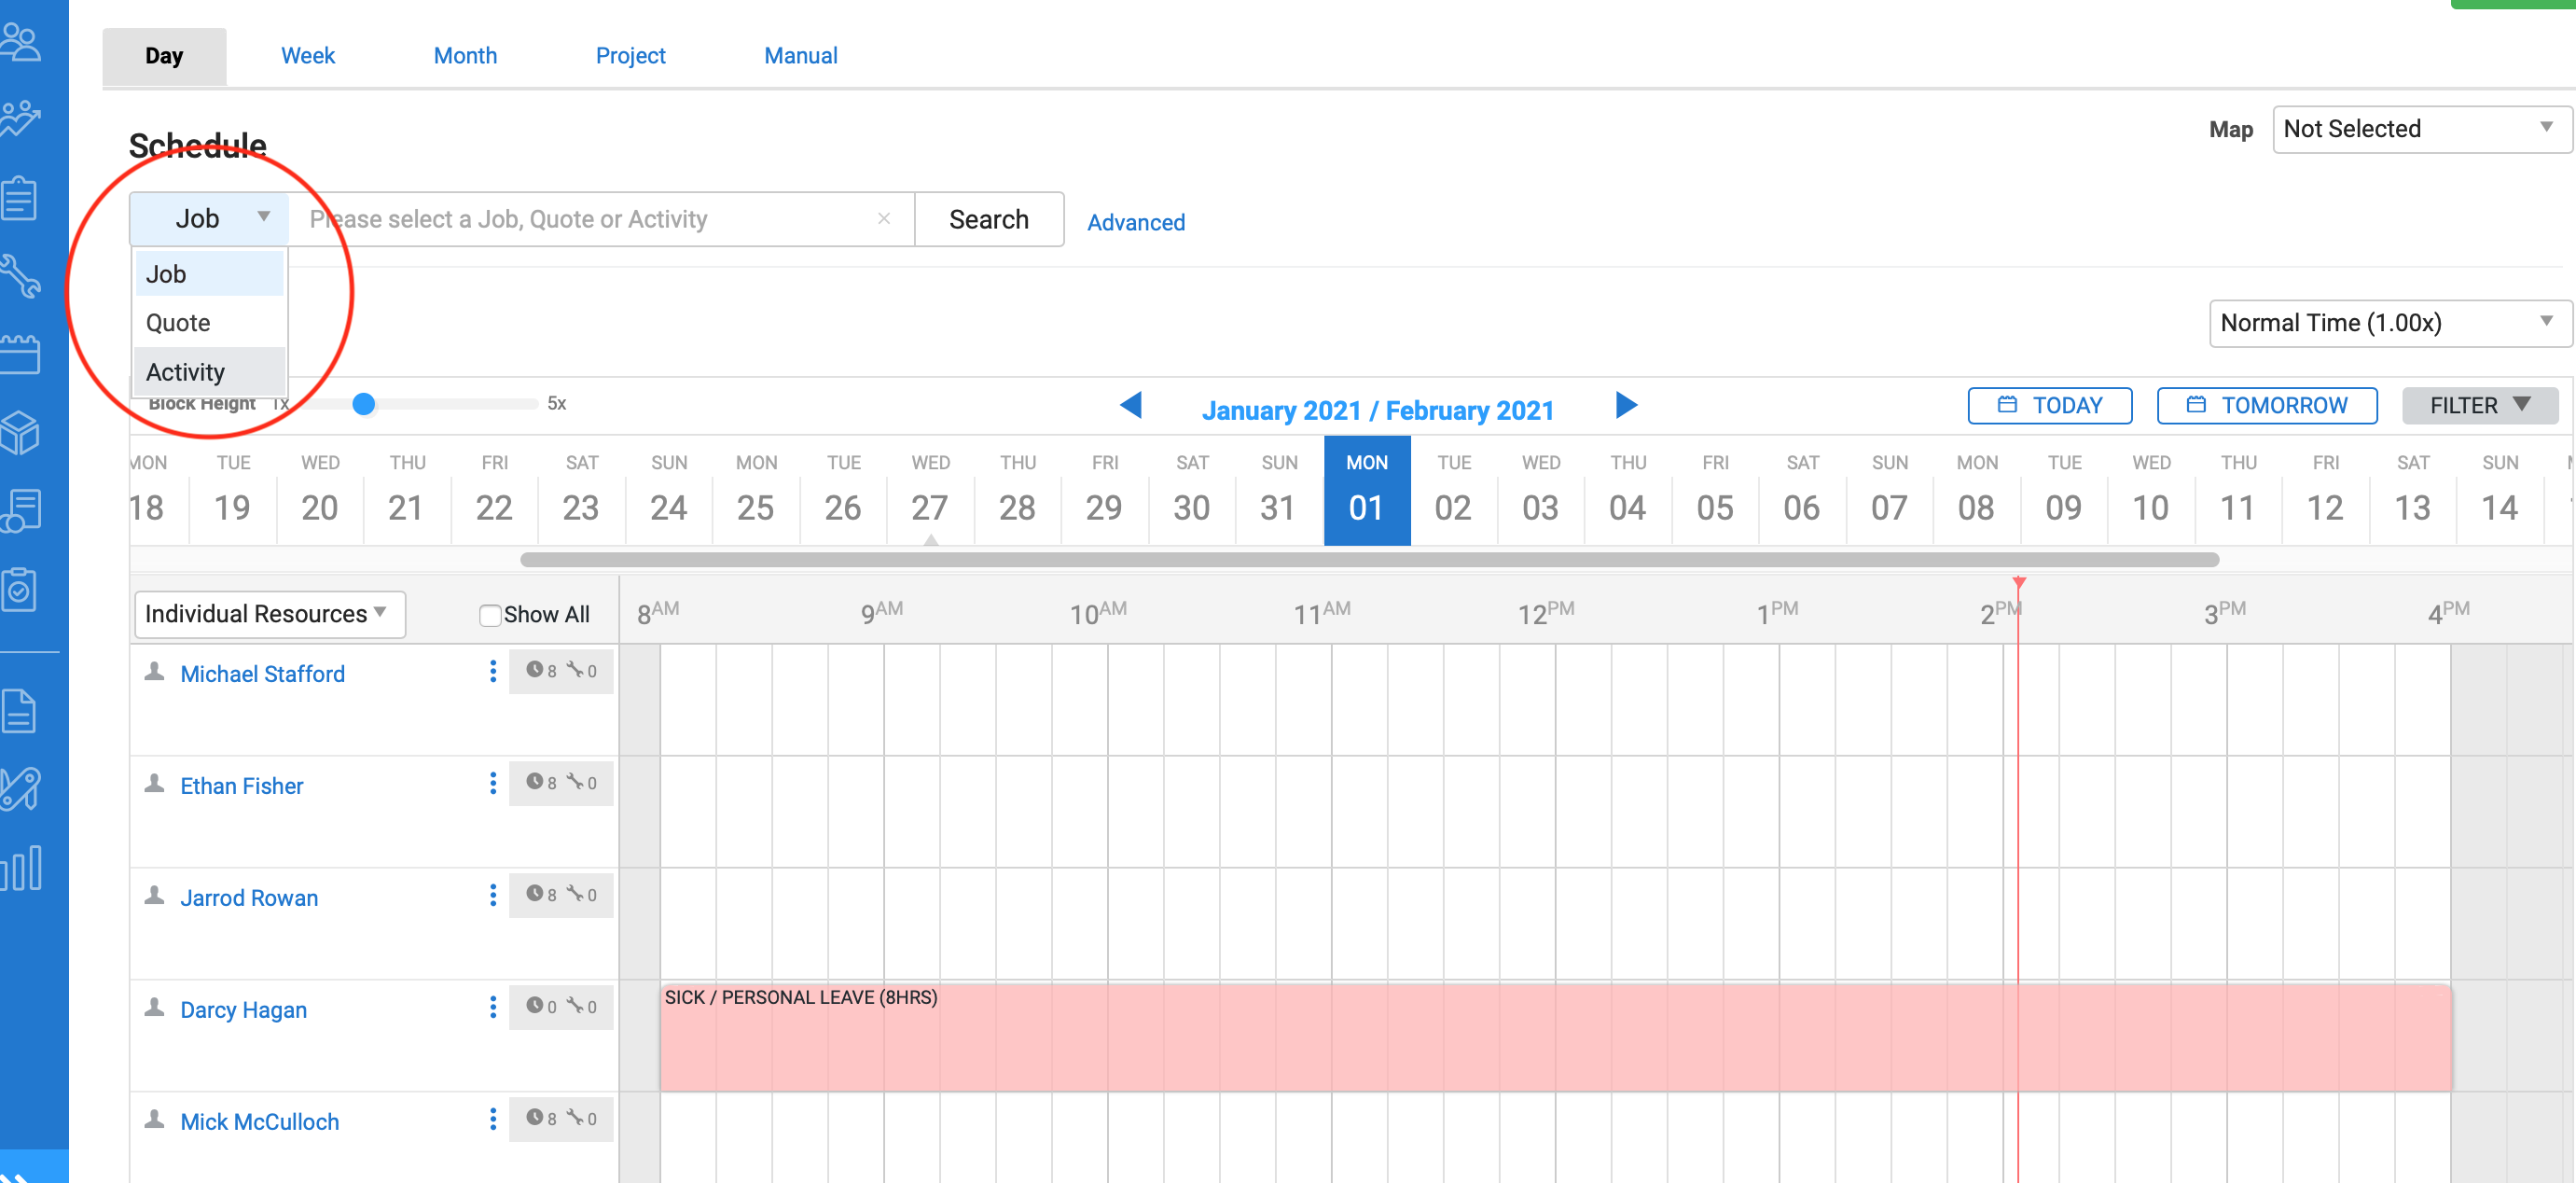Switch to the Month tab
2576x1183 pixels.
[x=465, y=56]
